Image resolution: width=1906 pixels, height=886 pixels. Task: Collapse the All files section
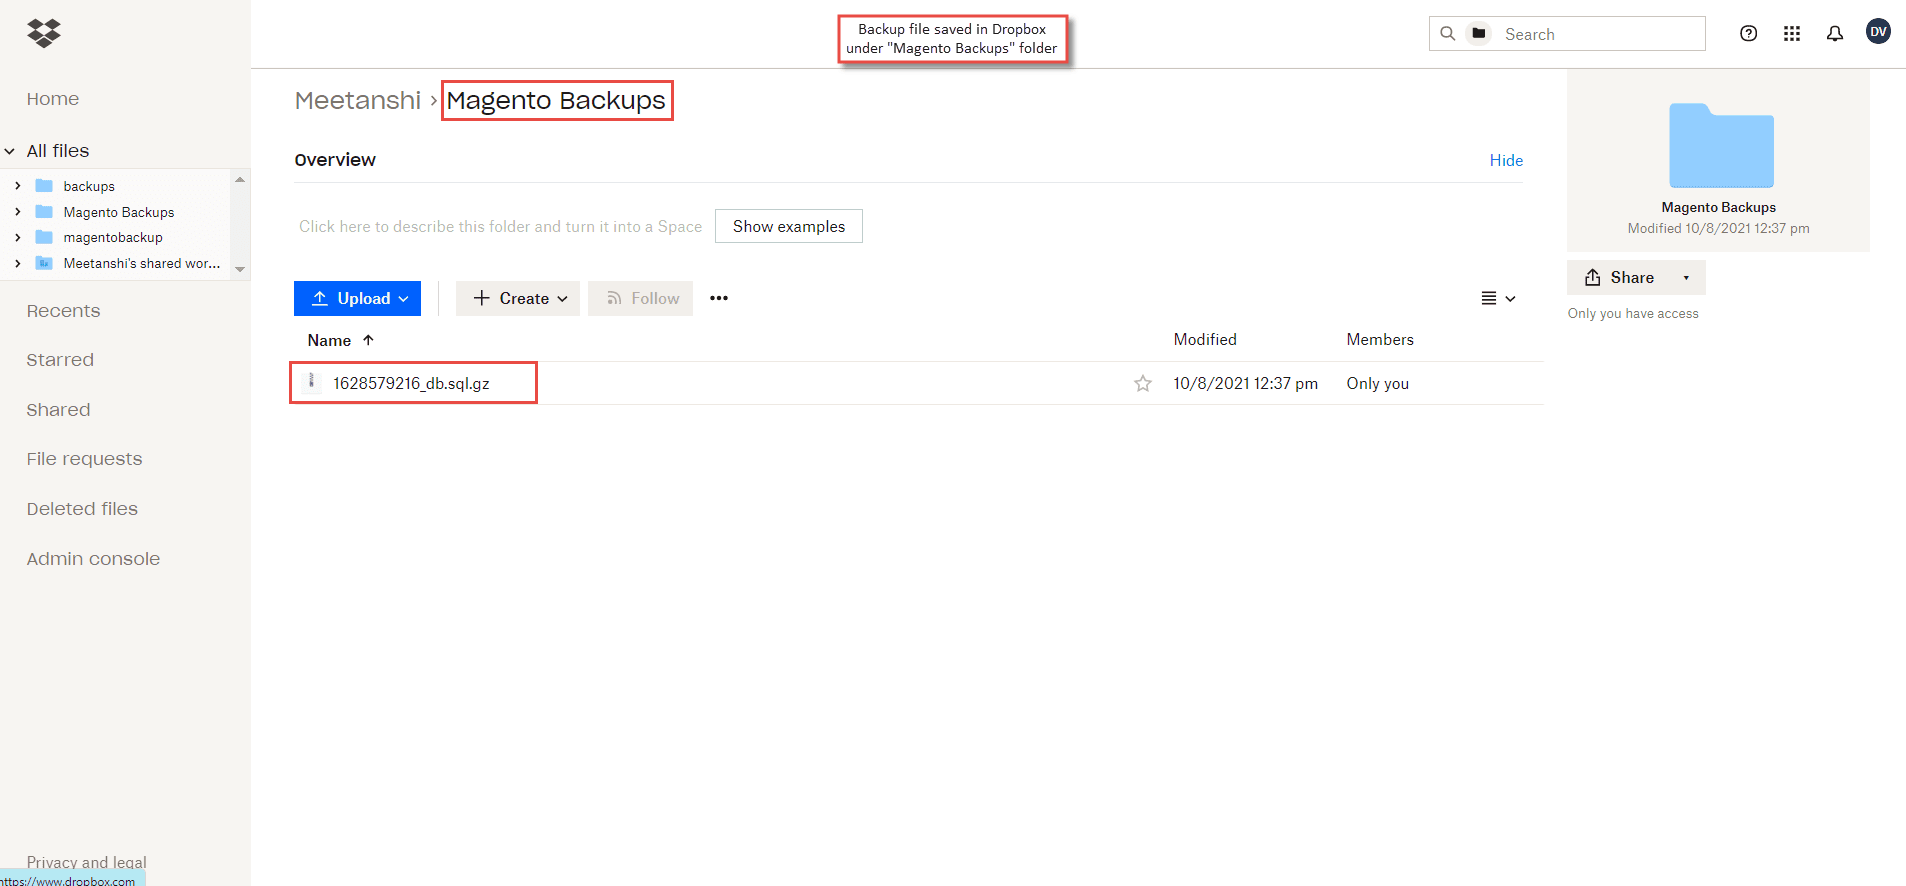[10, 151]
